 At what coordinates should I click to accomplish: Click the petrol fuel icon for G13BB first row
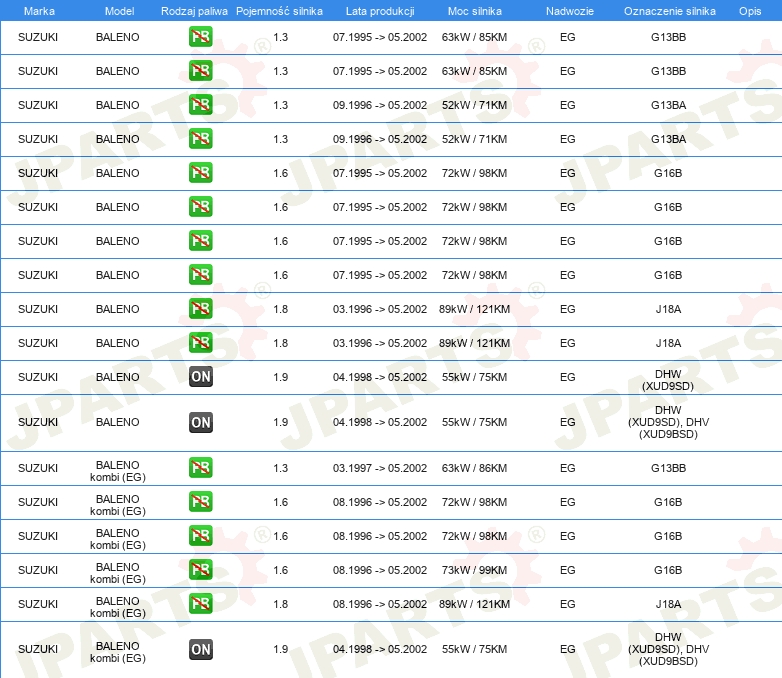click(200, 37)
